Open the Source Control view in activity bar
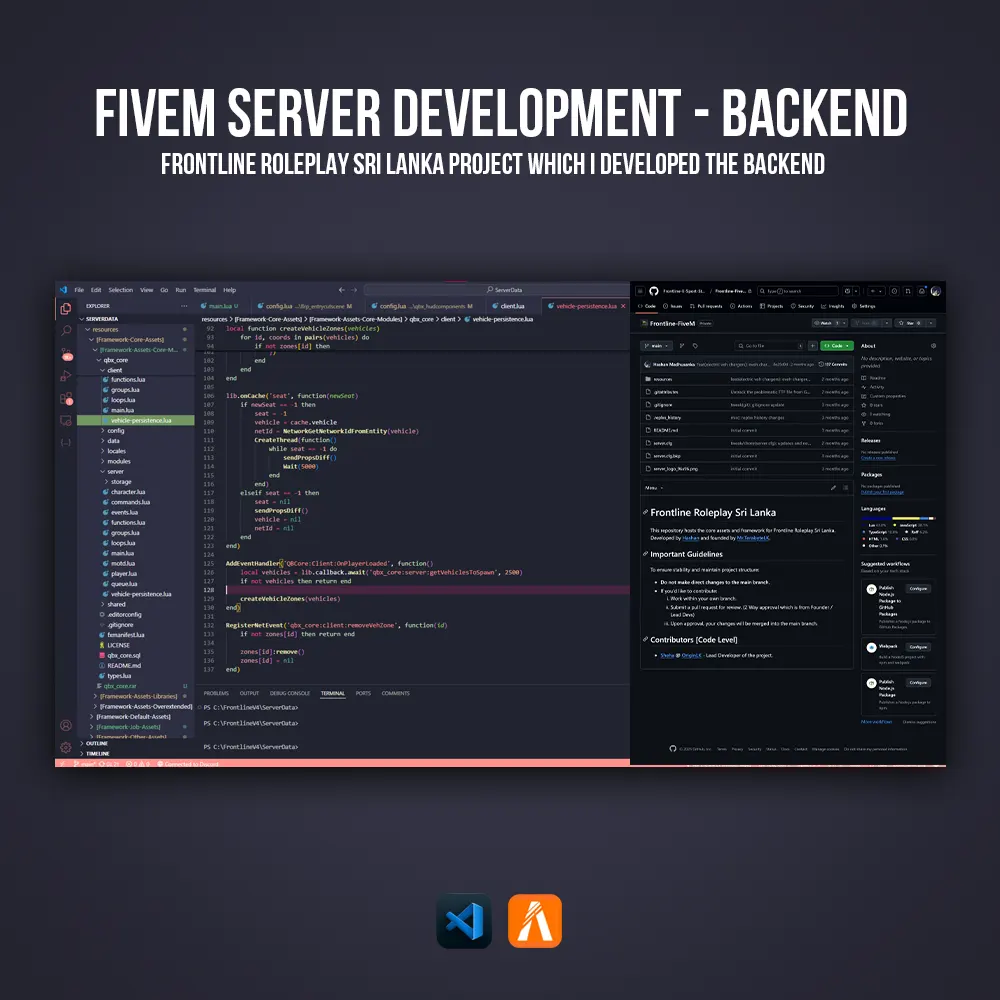 coord(65,353)
